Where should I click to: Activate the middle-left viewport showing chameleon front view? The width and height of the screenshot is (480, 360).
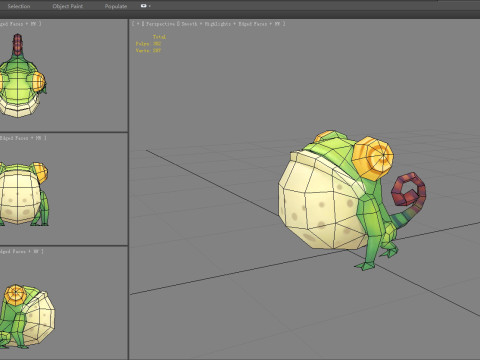64,189
